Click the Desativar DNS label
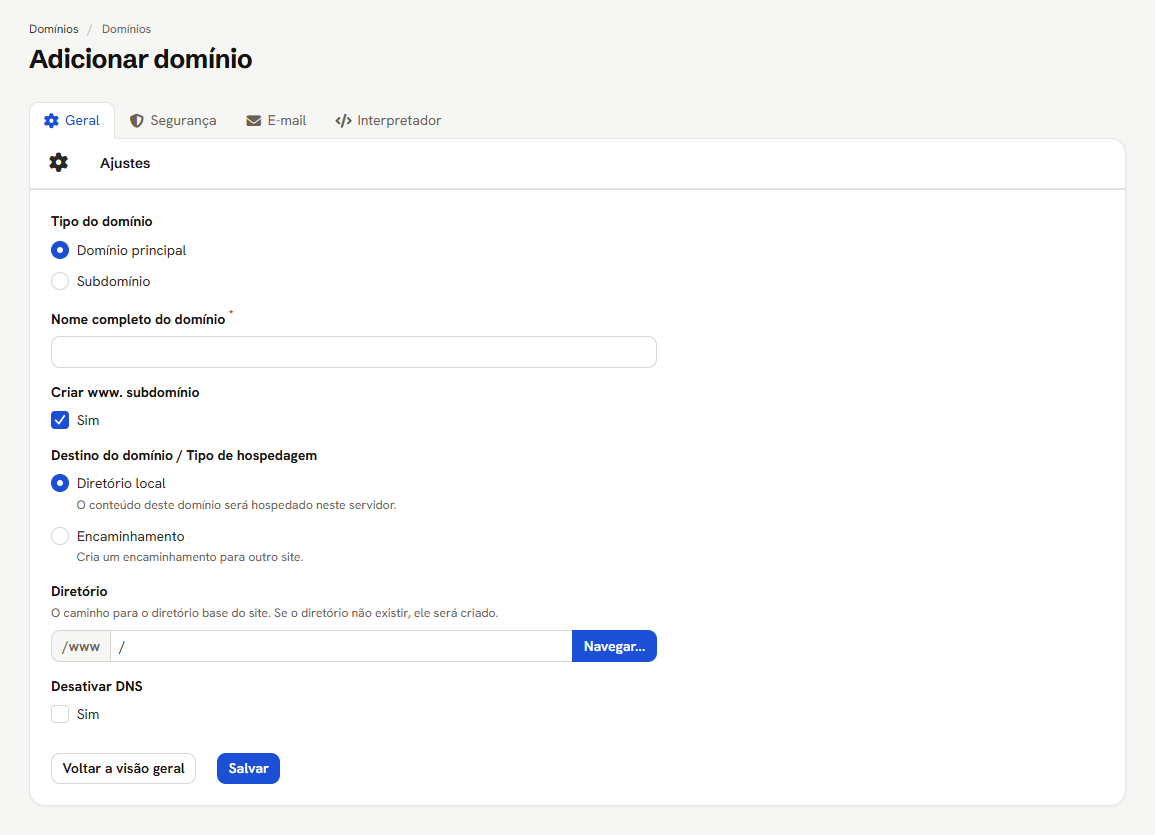 (x=96, y=686)
